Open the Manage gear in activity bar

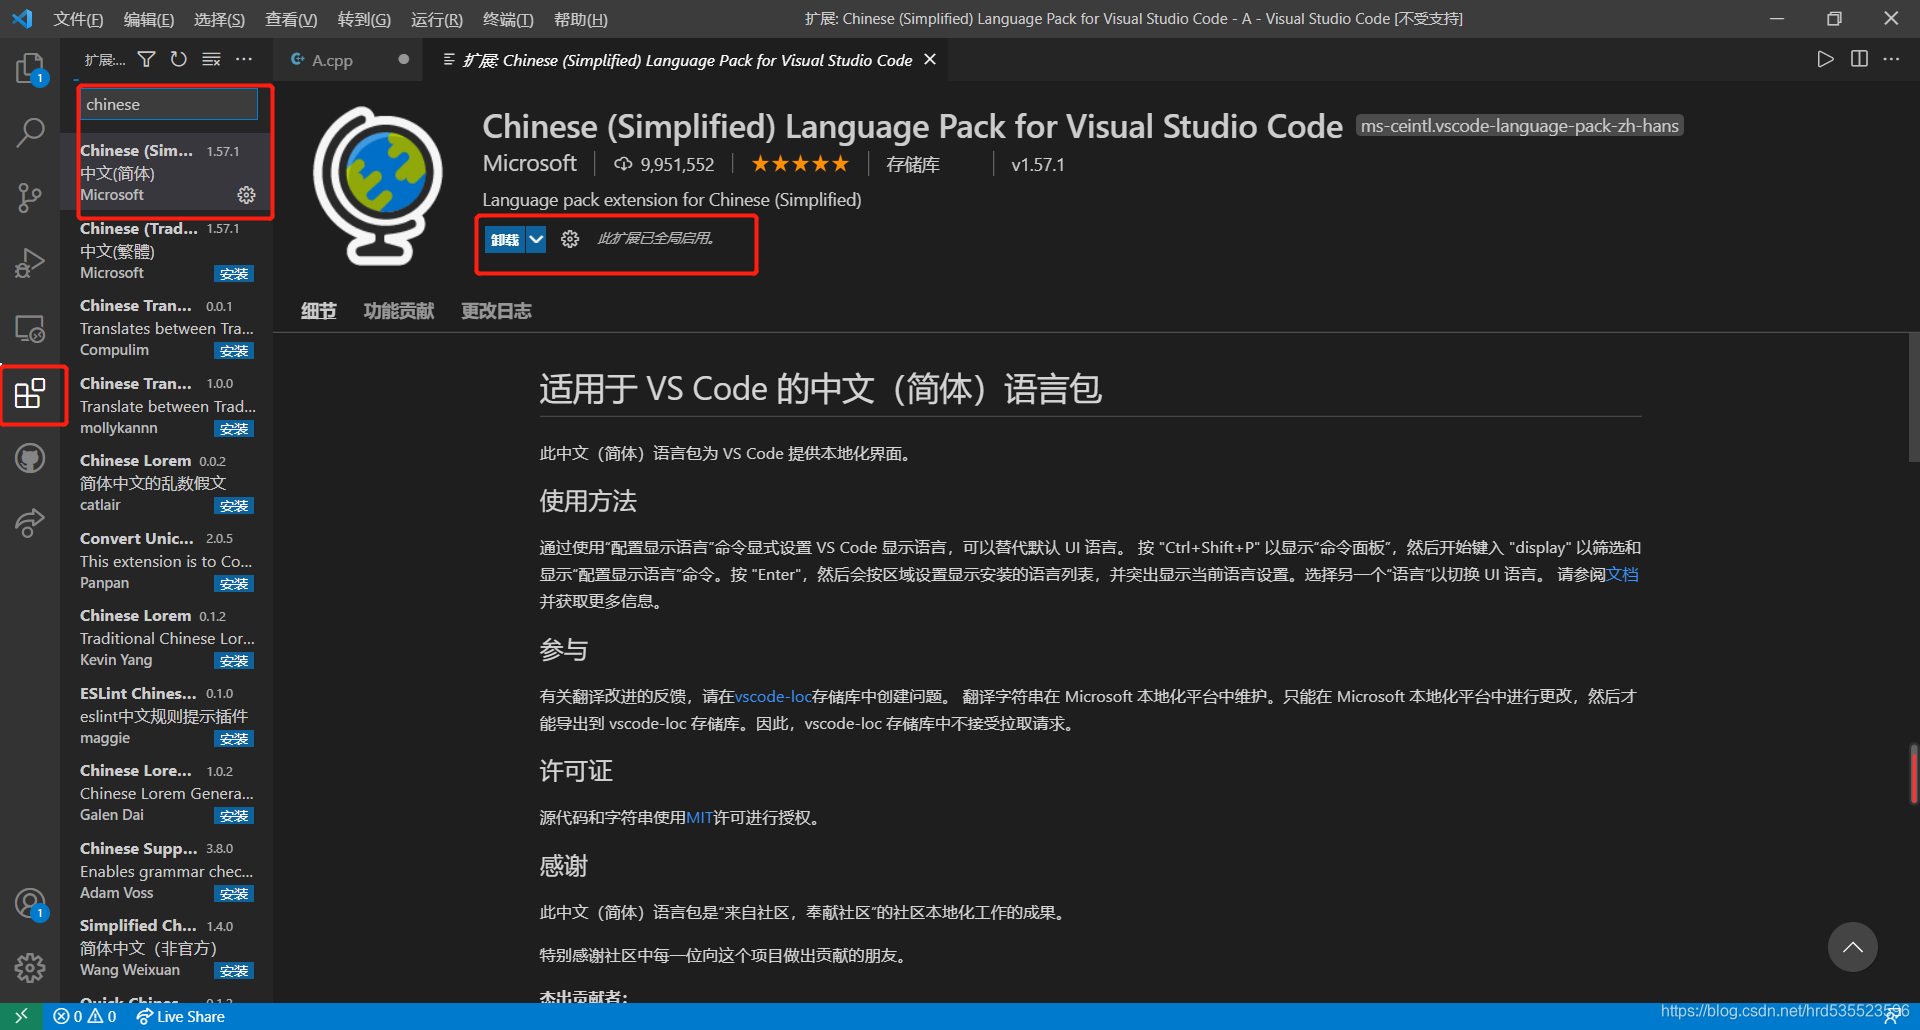click(30, 967)
